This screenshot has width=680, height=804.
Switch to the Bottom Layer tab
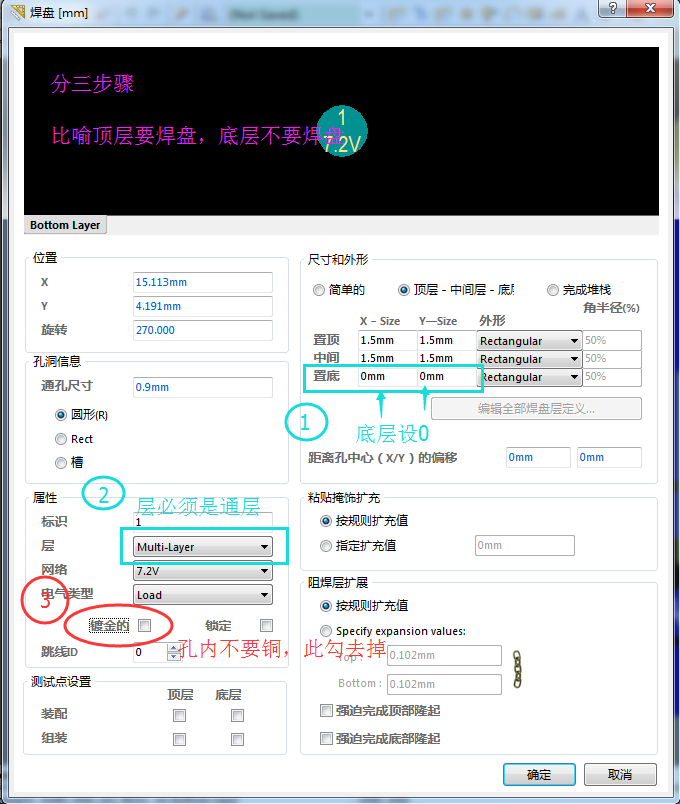click(x=65, y=225)
